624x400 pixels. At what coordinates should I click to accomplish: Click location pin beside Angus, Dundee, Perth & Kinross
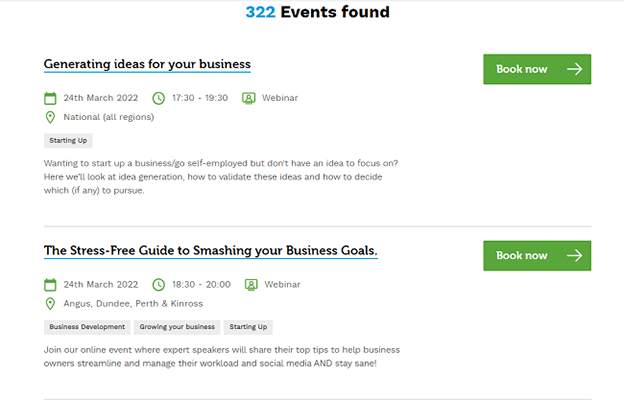(50, 303)
